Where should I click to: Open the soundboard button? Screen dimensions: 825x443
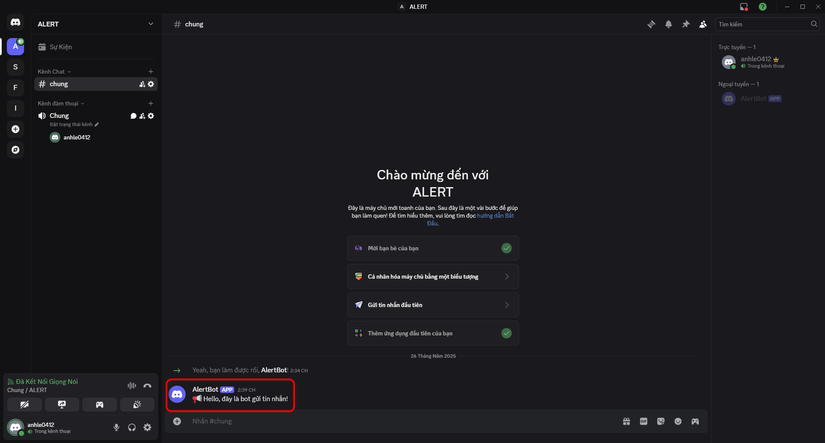click(x=137, y=405)
